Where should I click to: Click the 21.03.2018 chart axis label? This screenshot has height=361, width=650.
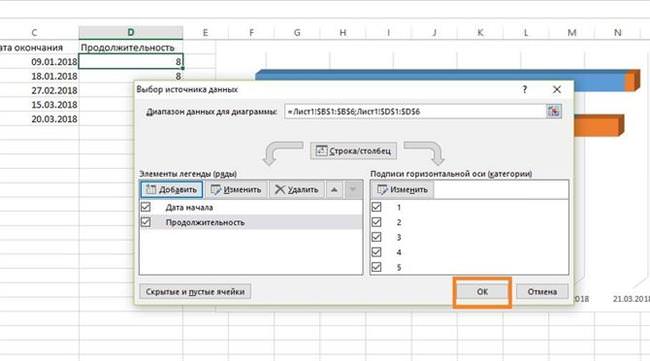[x=631, y=299]
